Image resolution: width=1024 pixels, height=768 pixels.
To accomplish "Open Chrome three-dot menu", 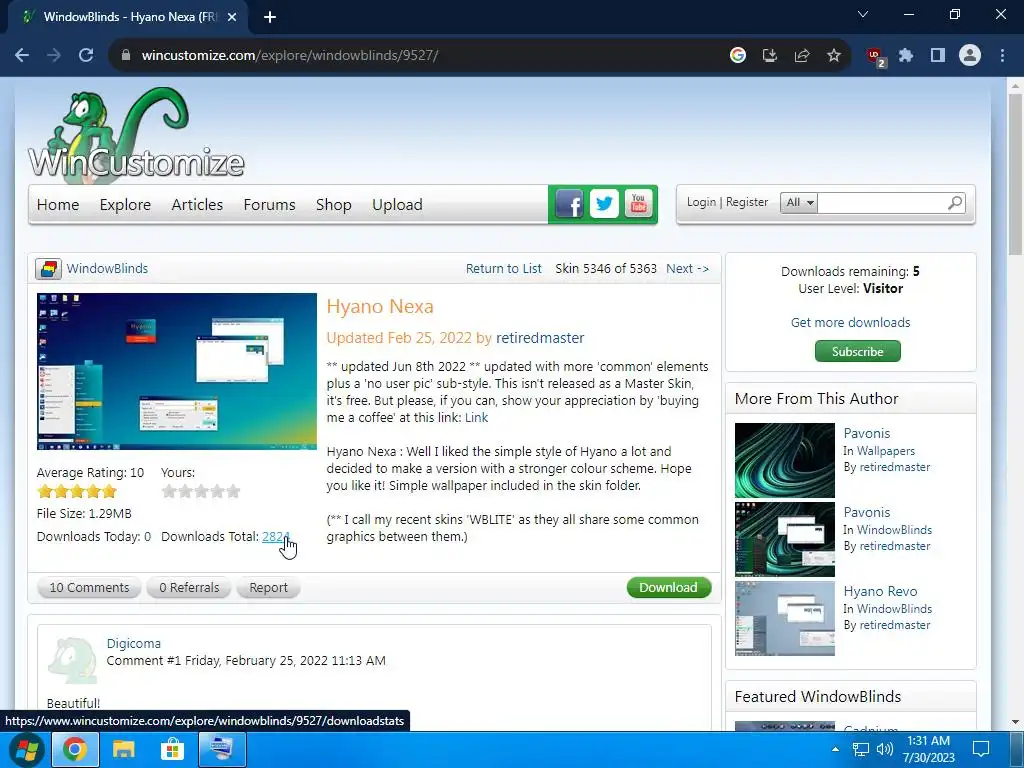I will click(1002, 56).
